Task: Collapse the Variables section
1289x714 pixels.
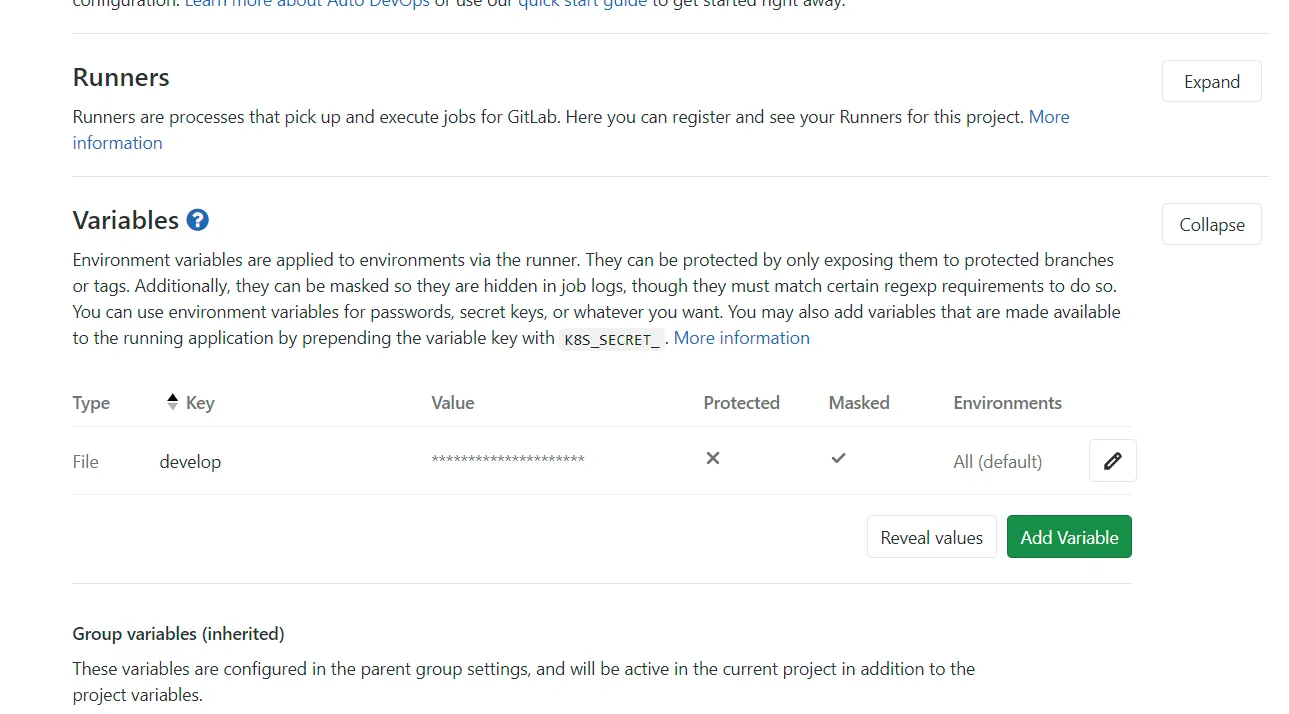Action: (1211, 225)
